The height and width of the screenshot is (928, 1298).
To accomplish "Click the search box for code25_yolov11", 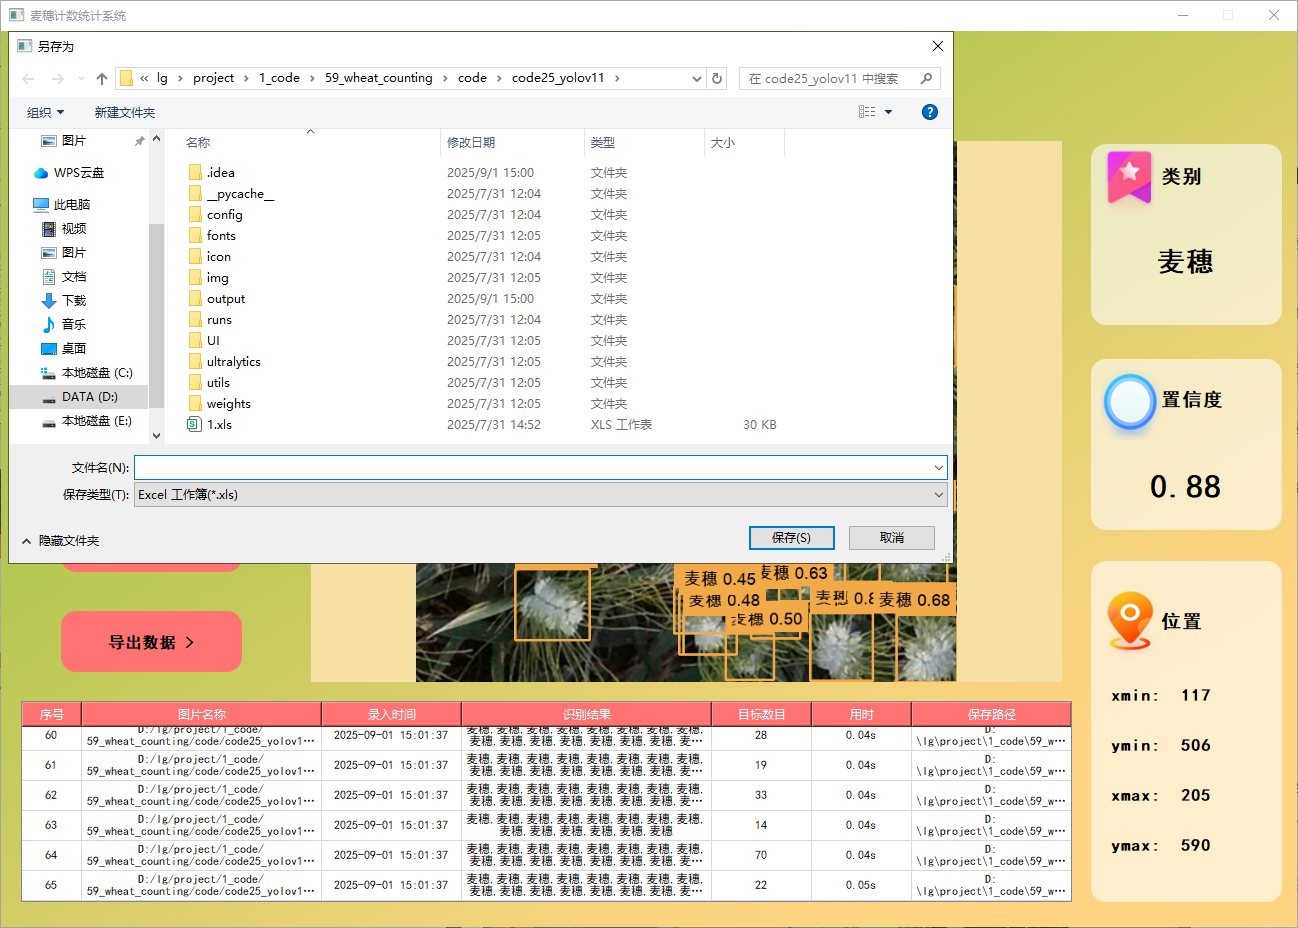I will pyautogui.click(x=840, y=78).
